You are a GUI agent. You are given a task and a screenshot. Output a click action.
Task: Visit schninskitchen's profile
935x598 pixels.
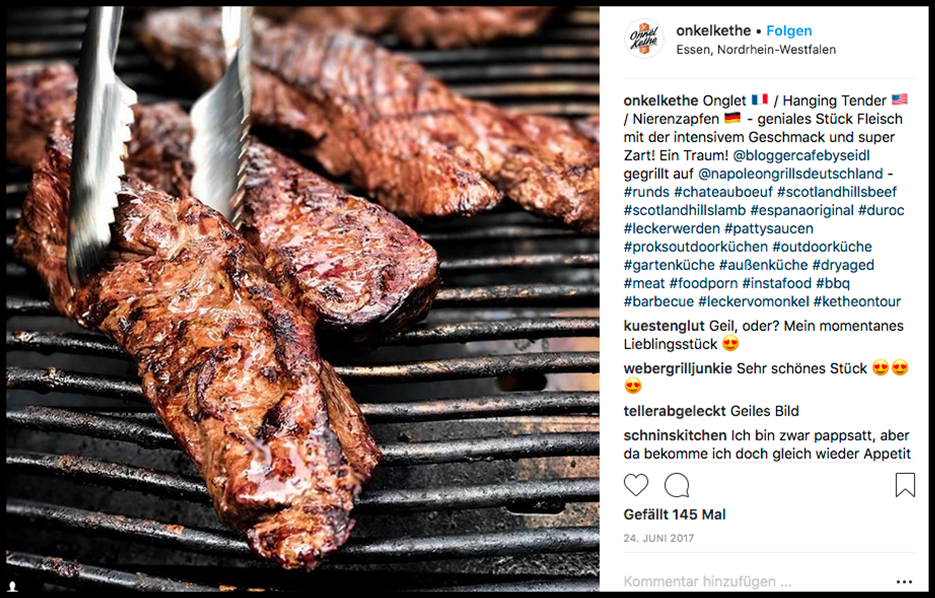[675, 436]
